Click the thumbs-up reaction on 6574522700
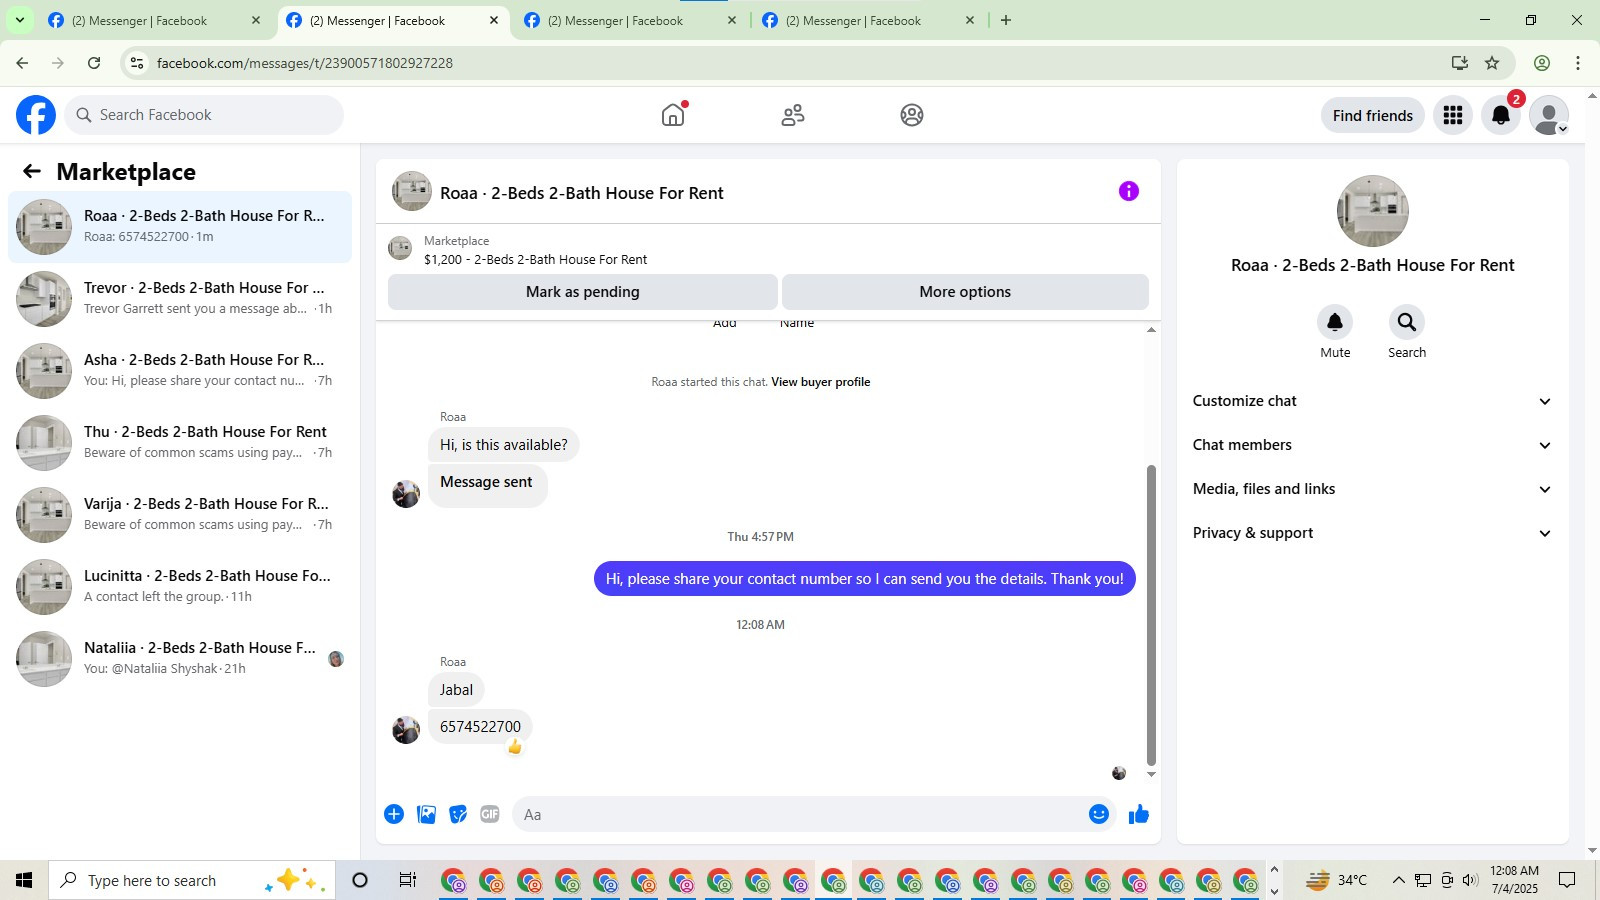 pyautogui.click(x=515, y=747)
